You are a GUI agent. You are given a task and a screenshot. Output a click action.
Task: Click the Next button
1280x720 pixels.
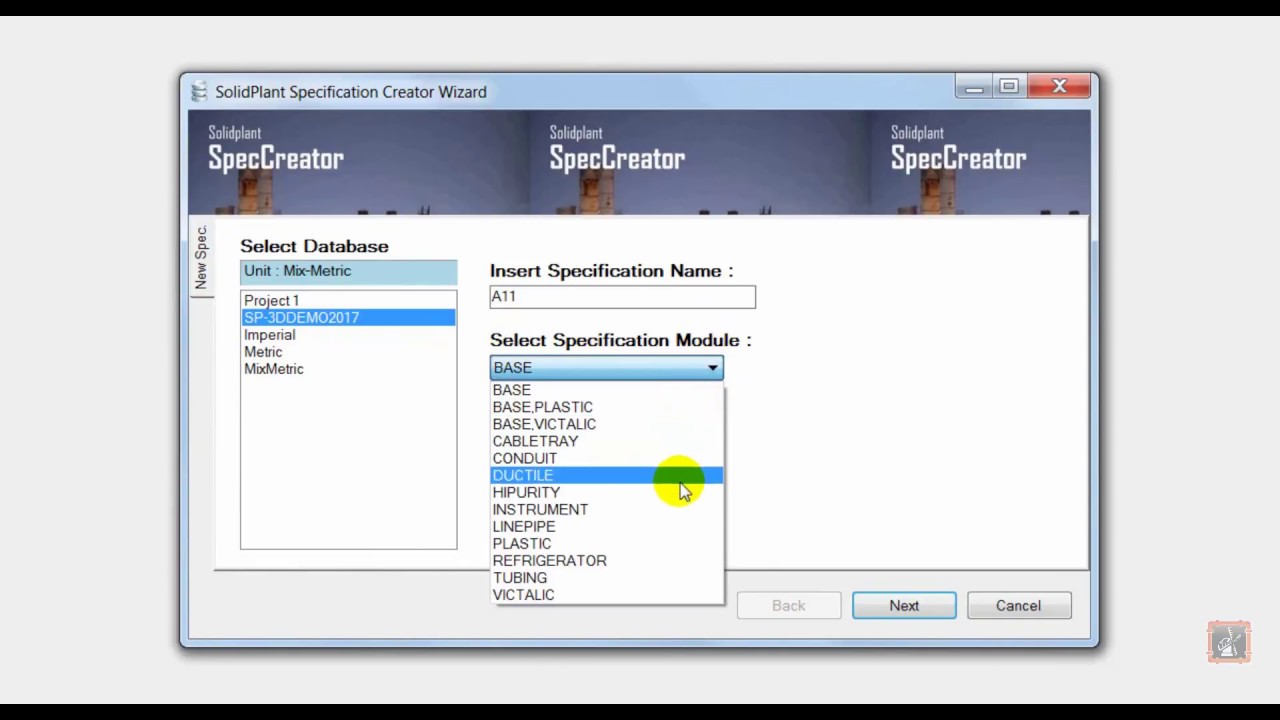click(904, 605)
